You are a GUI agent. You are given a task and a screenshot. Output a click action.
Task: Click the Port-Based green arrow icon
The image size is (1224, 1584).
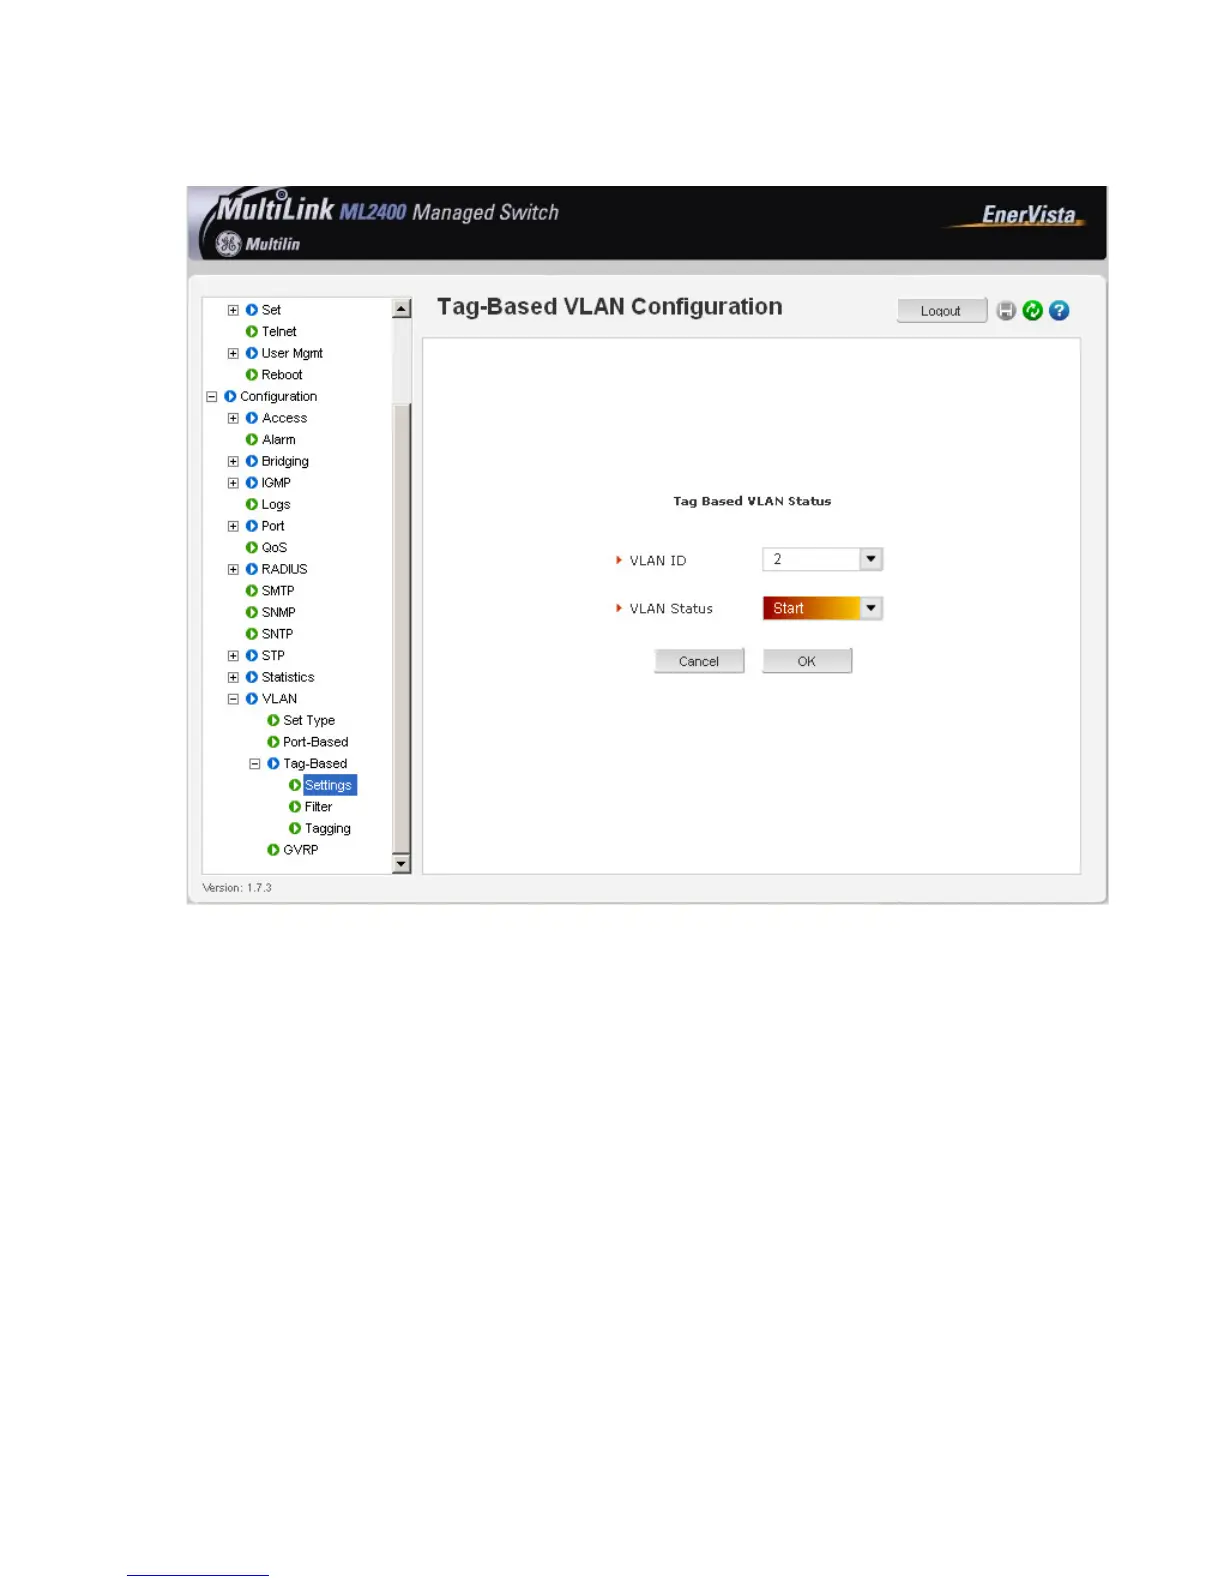(273, 742)
